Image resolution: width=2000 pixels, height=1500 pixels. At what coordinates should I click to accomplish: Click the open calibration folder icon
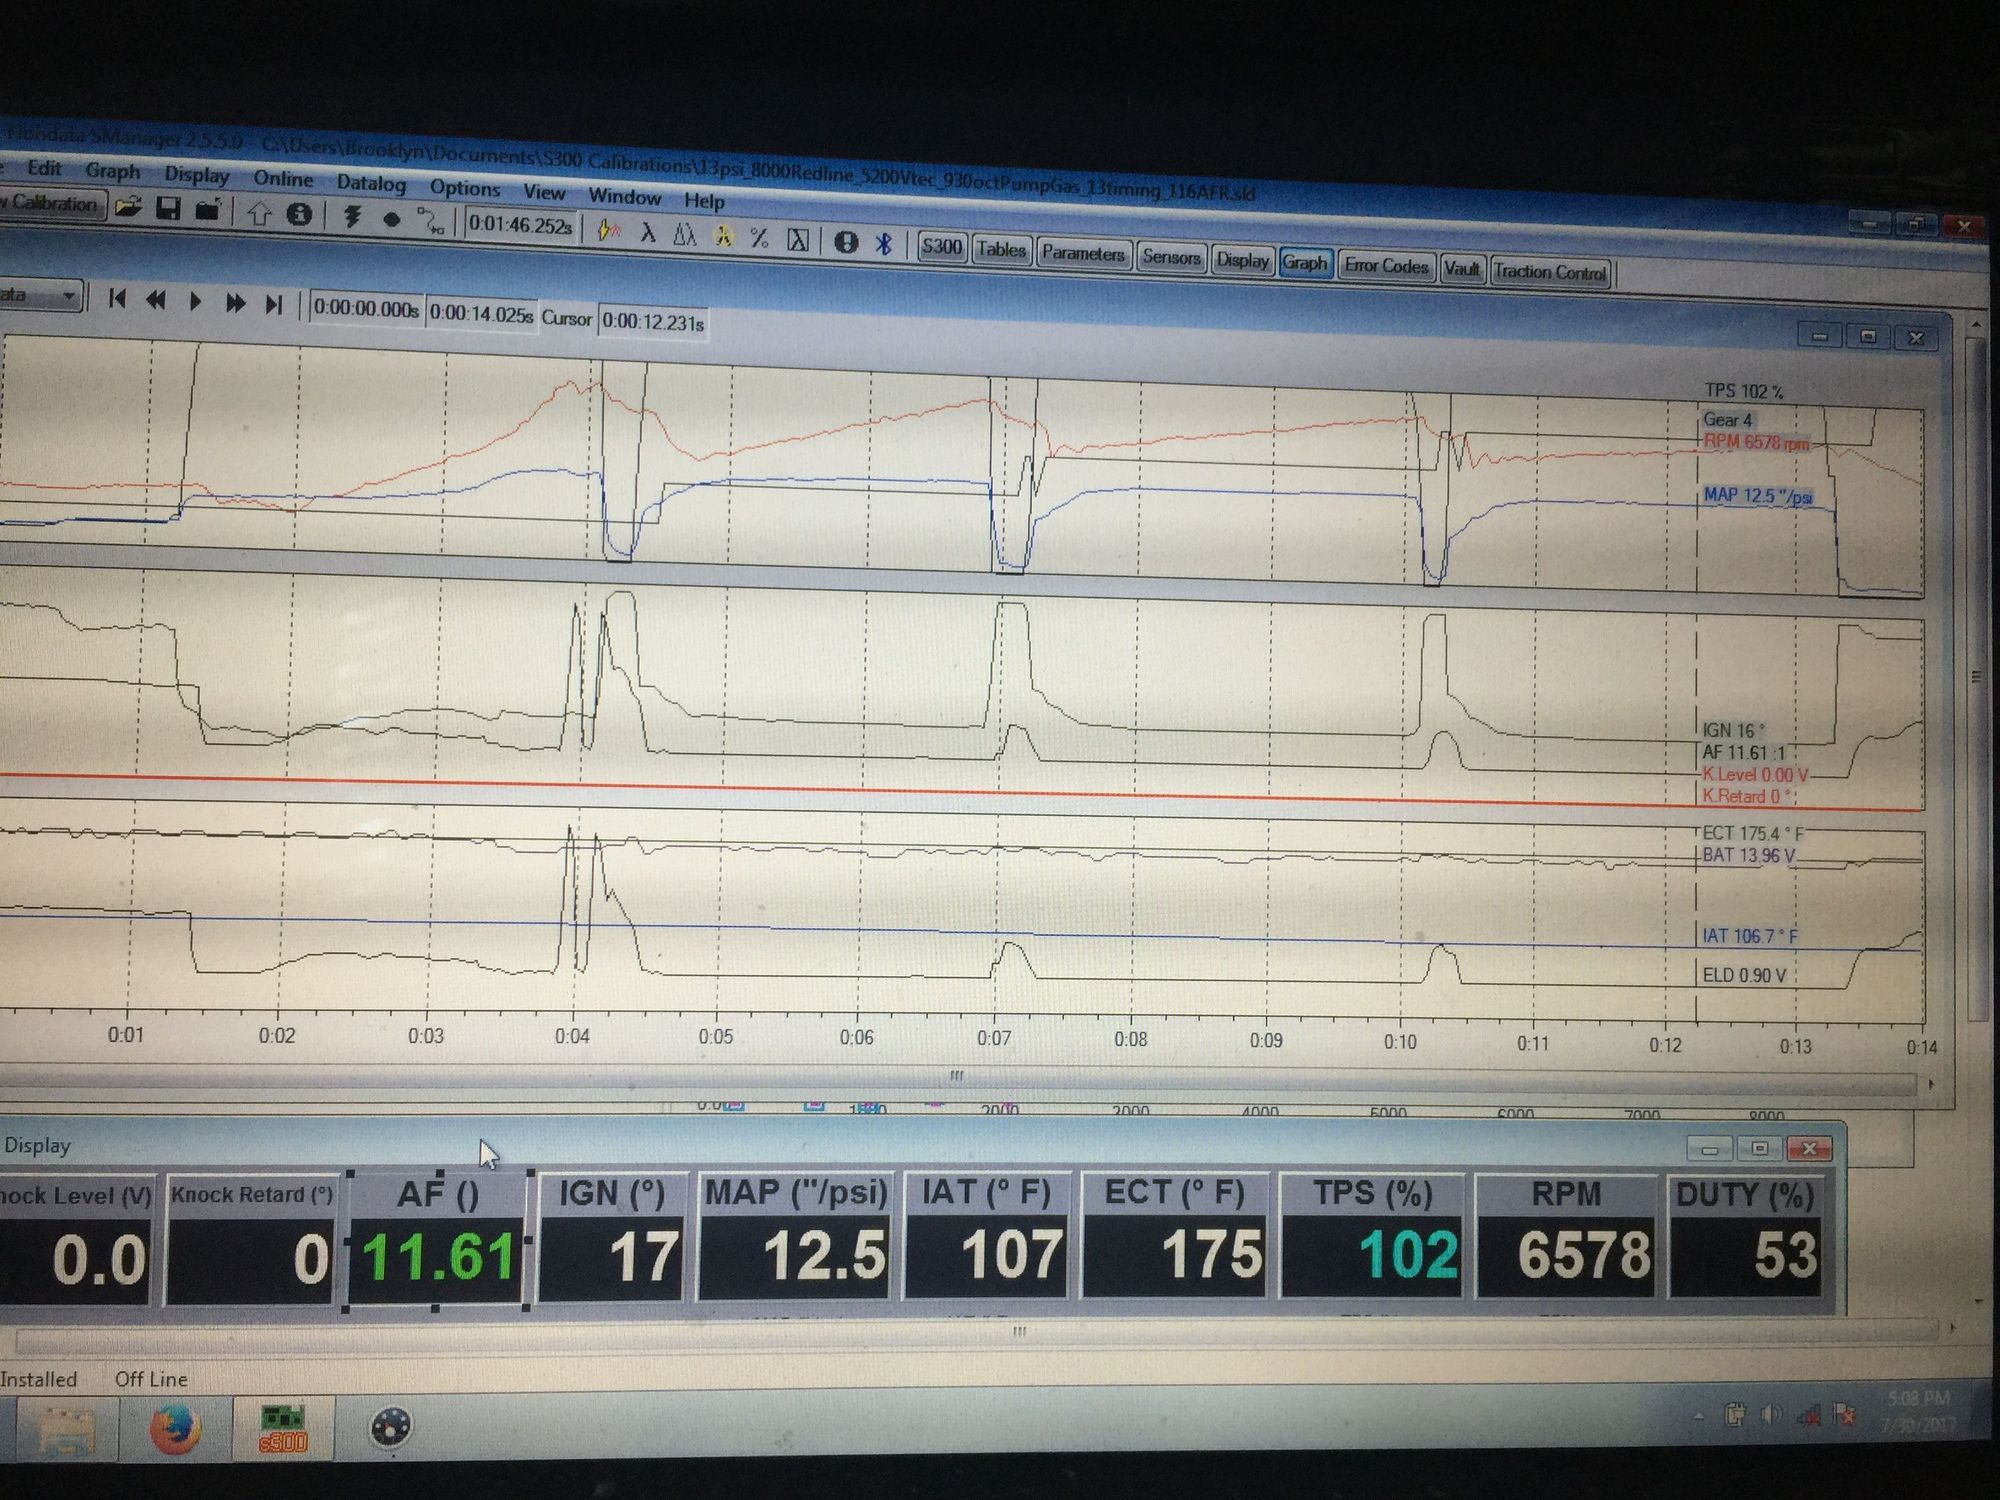[x=128, y=207]
